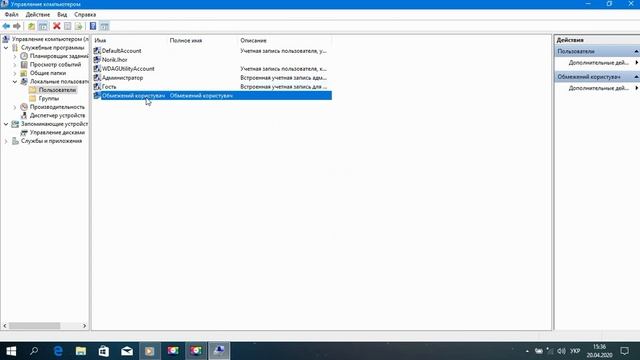The width and height of the screenshot is (640, 360).
Task: Open taskbar Search magnifier
Action: [x=34, y=351]
